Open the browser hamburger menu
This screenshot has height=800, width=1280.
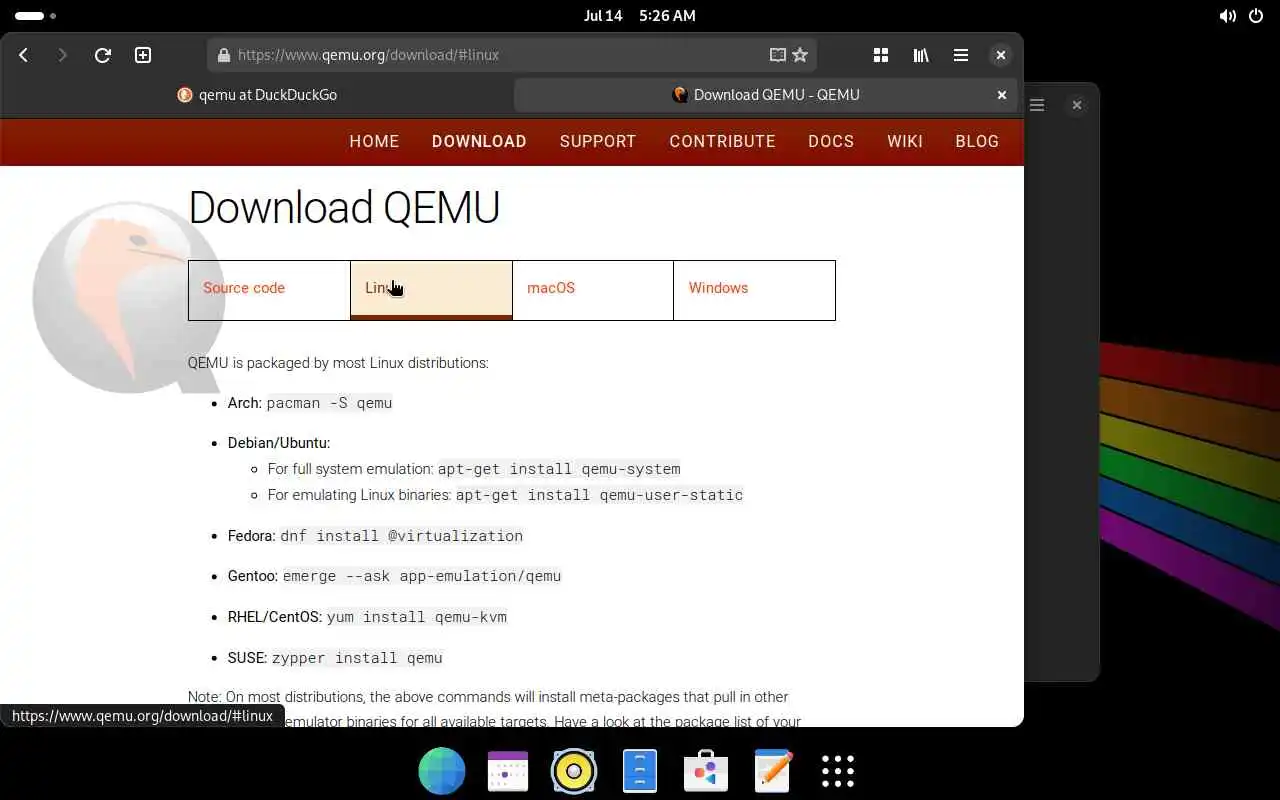coord(961,55)
